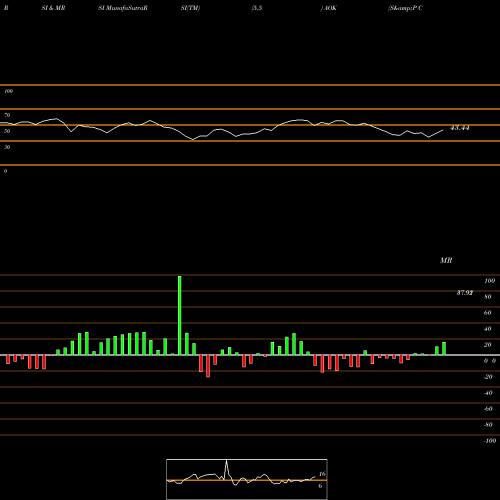Click the '30' level label on RSI axis

coord(7,147)
